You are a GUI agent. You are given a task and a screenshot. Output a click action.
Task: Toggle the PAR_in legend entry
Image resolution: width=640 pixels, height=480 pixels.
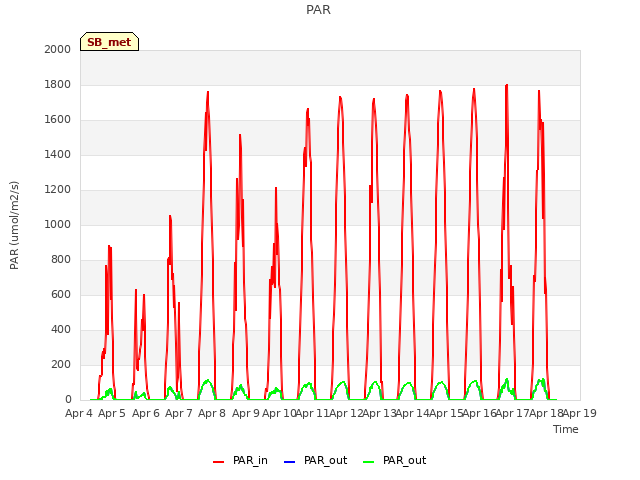pyautogui.click(x=240, y=461)
